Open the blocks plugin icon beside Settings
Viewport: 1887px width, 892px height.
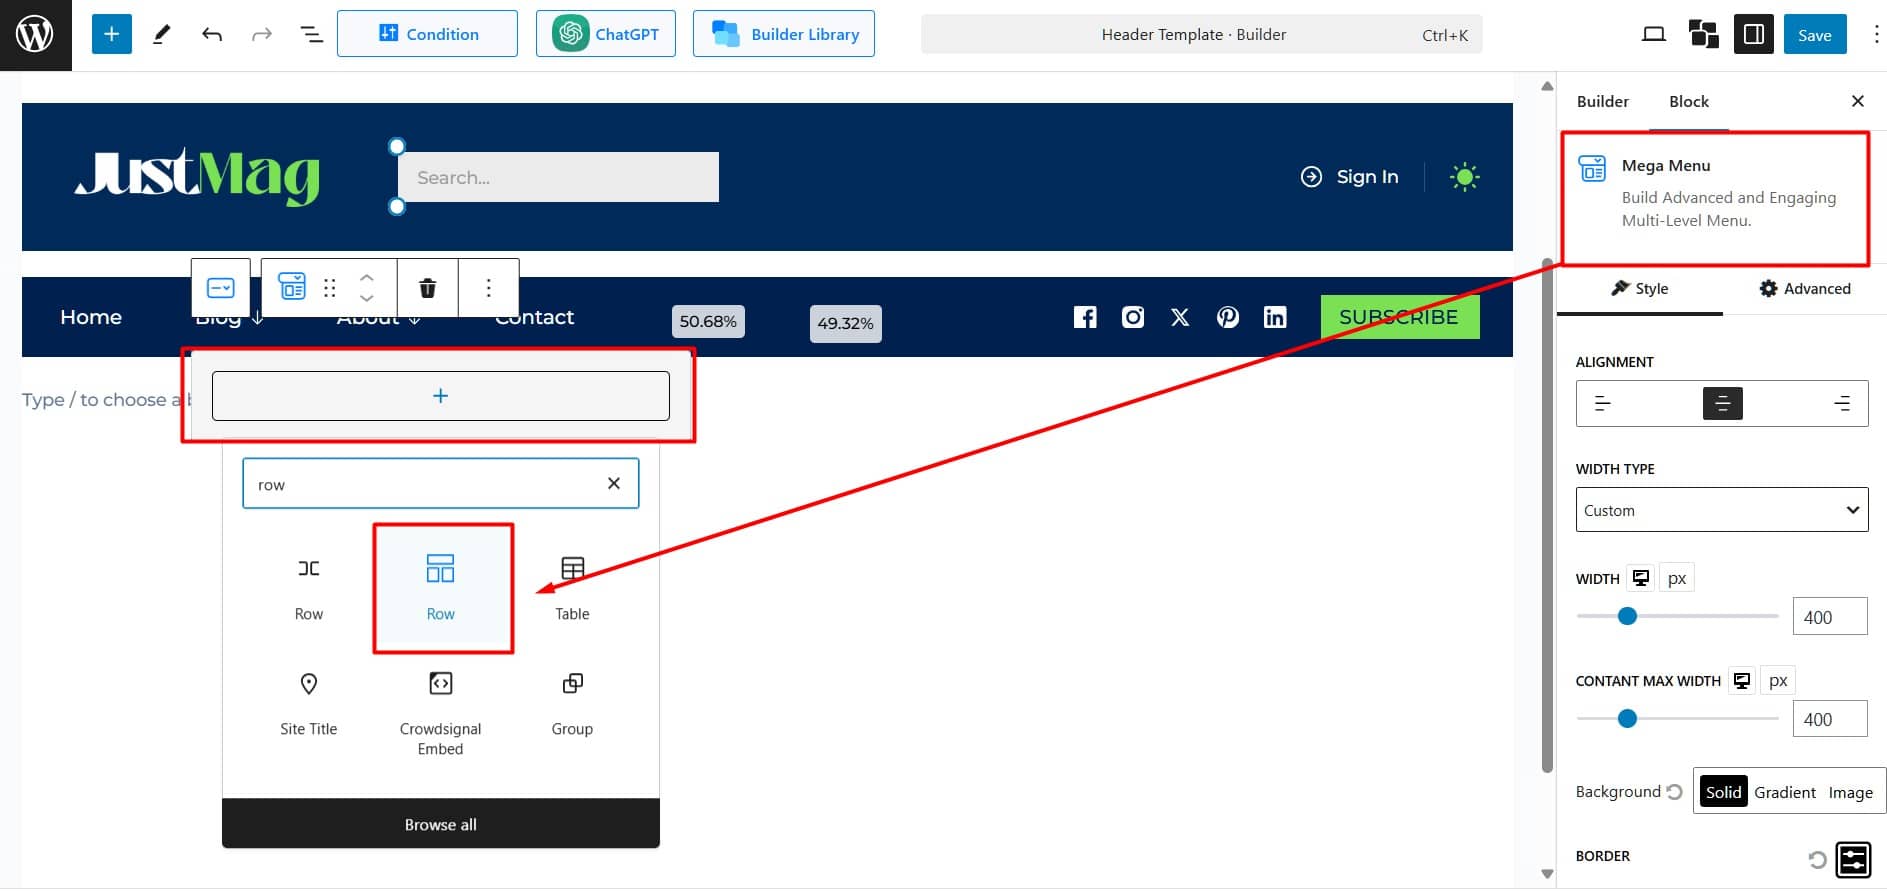(x=1704, y=35)
